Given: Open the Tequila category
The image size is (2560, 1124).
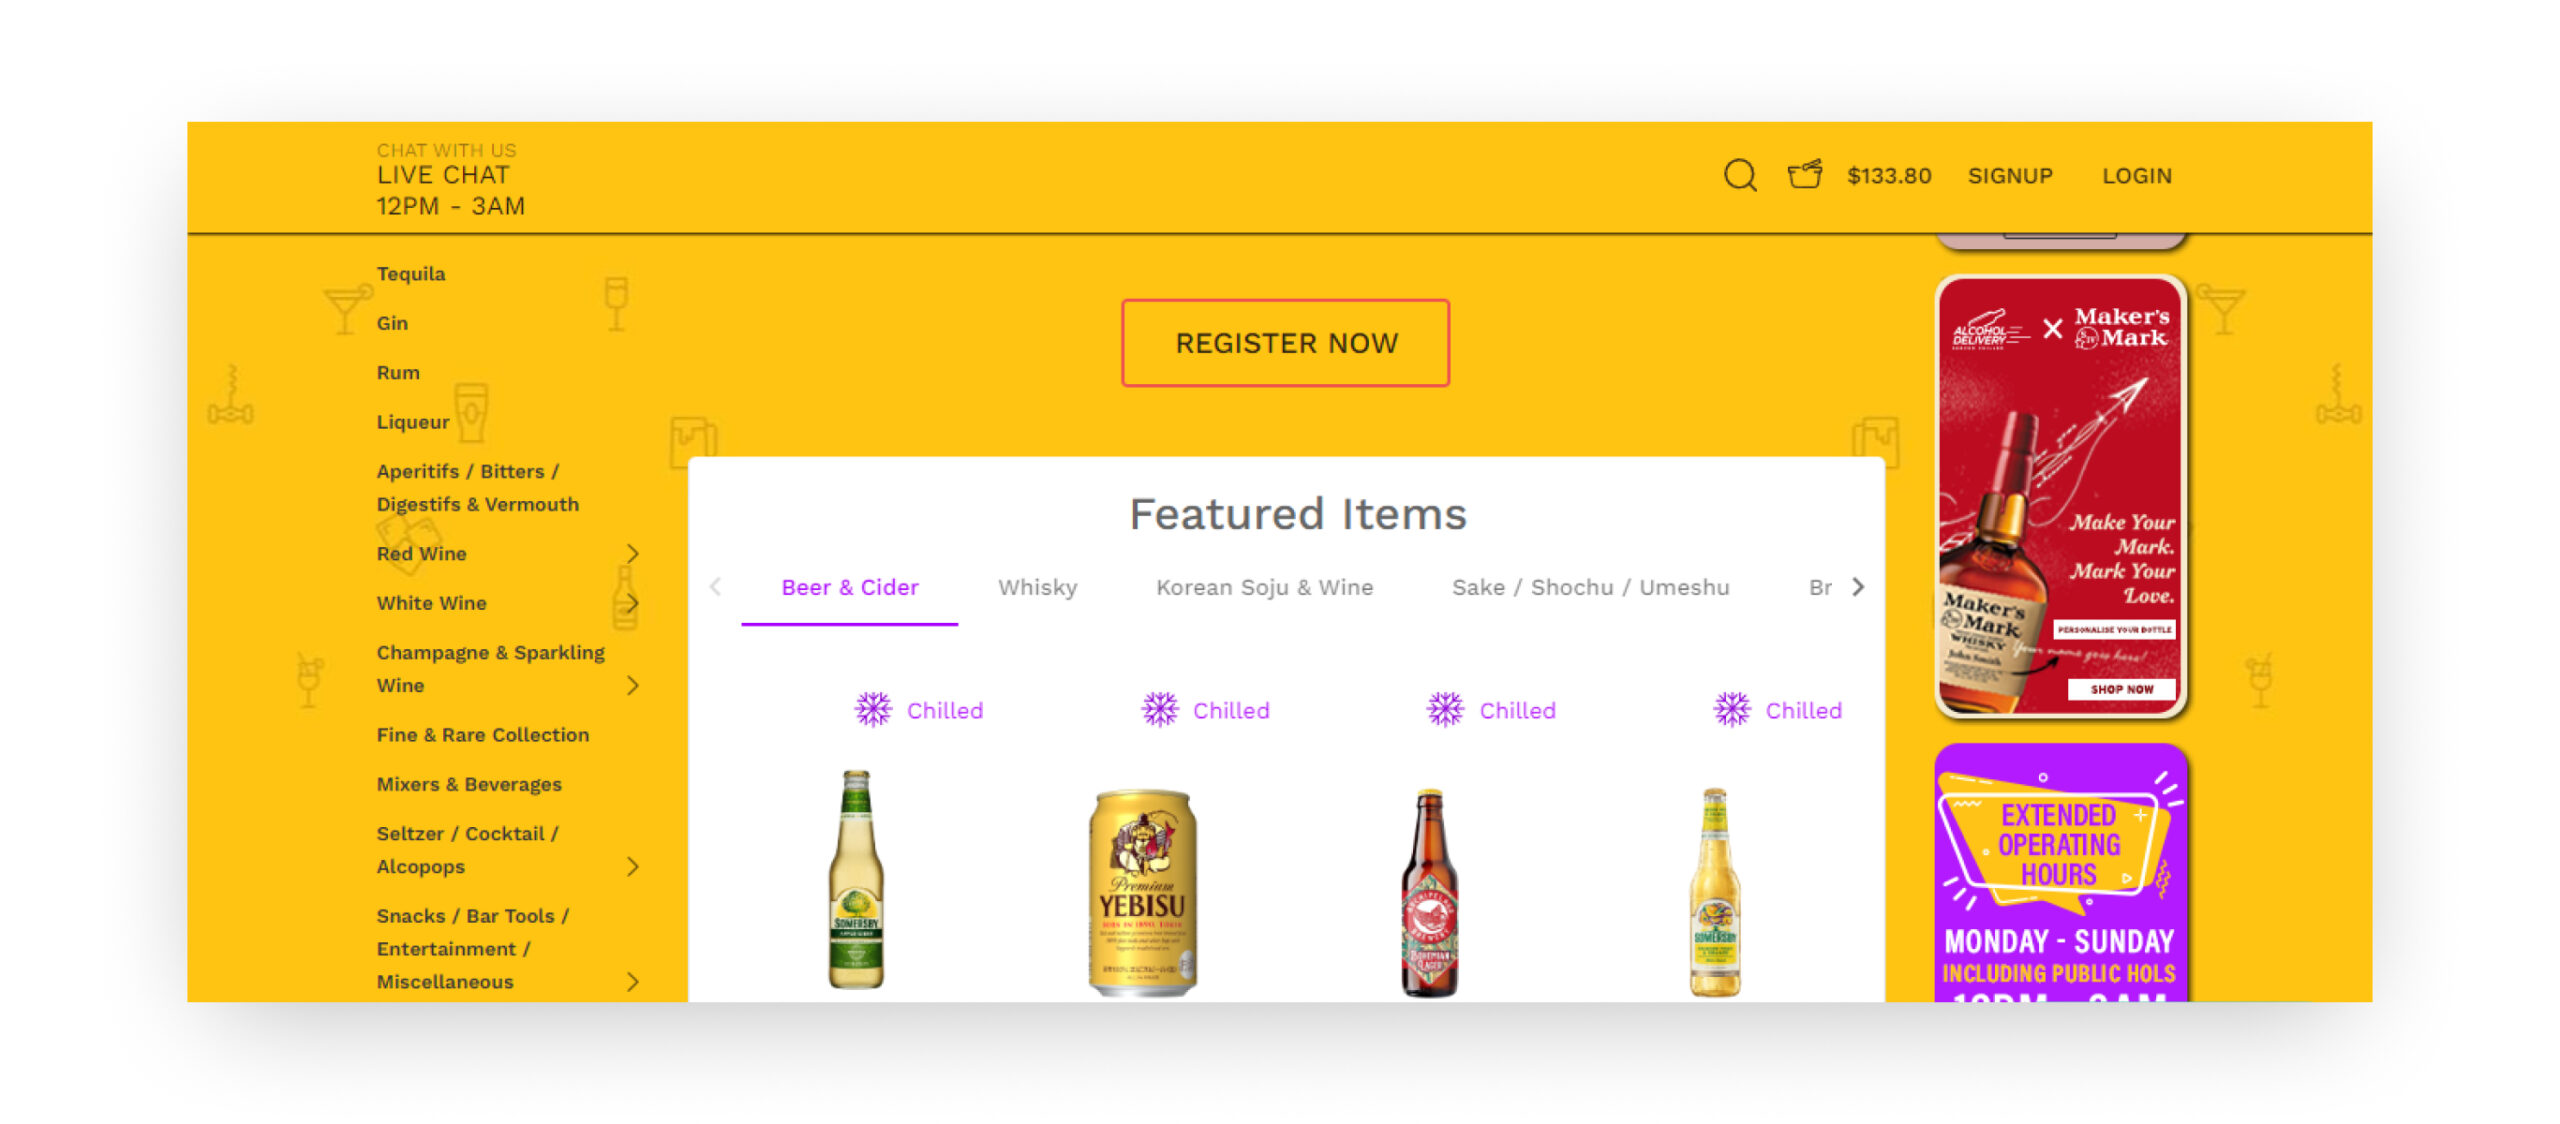Looking at the screenshot, I should click(411, 274).
